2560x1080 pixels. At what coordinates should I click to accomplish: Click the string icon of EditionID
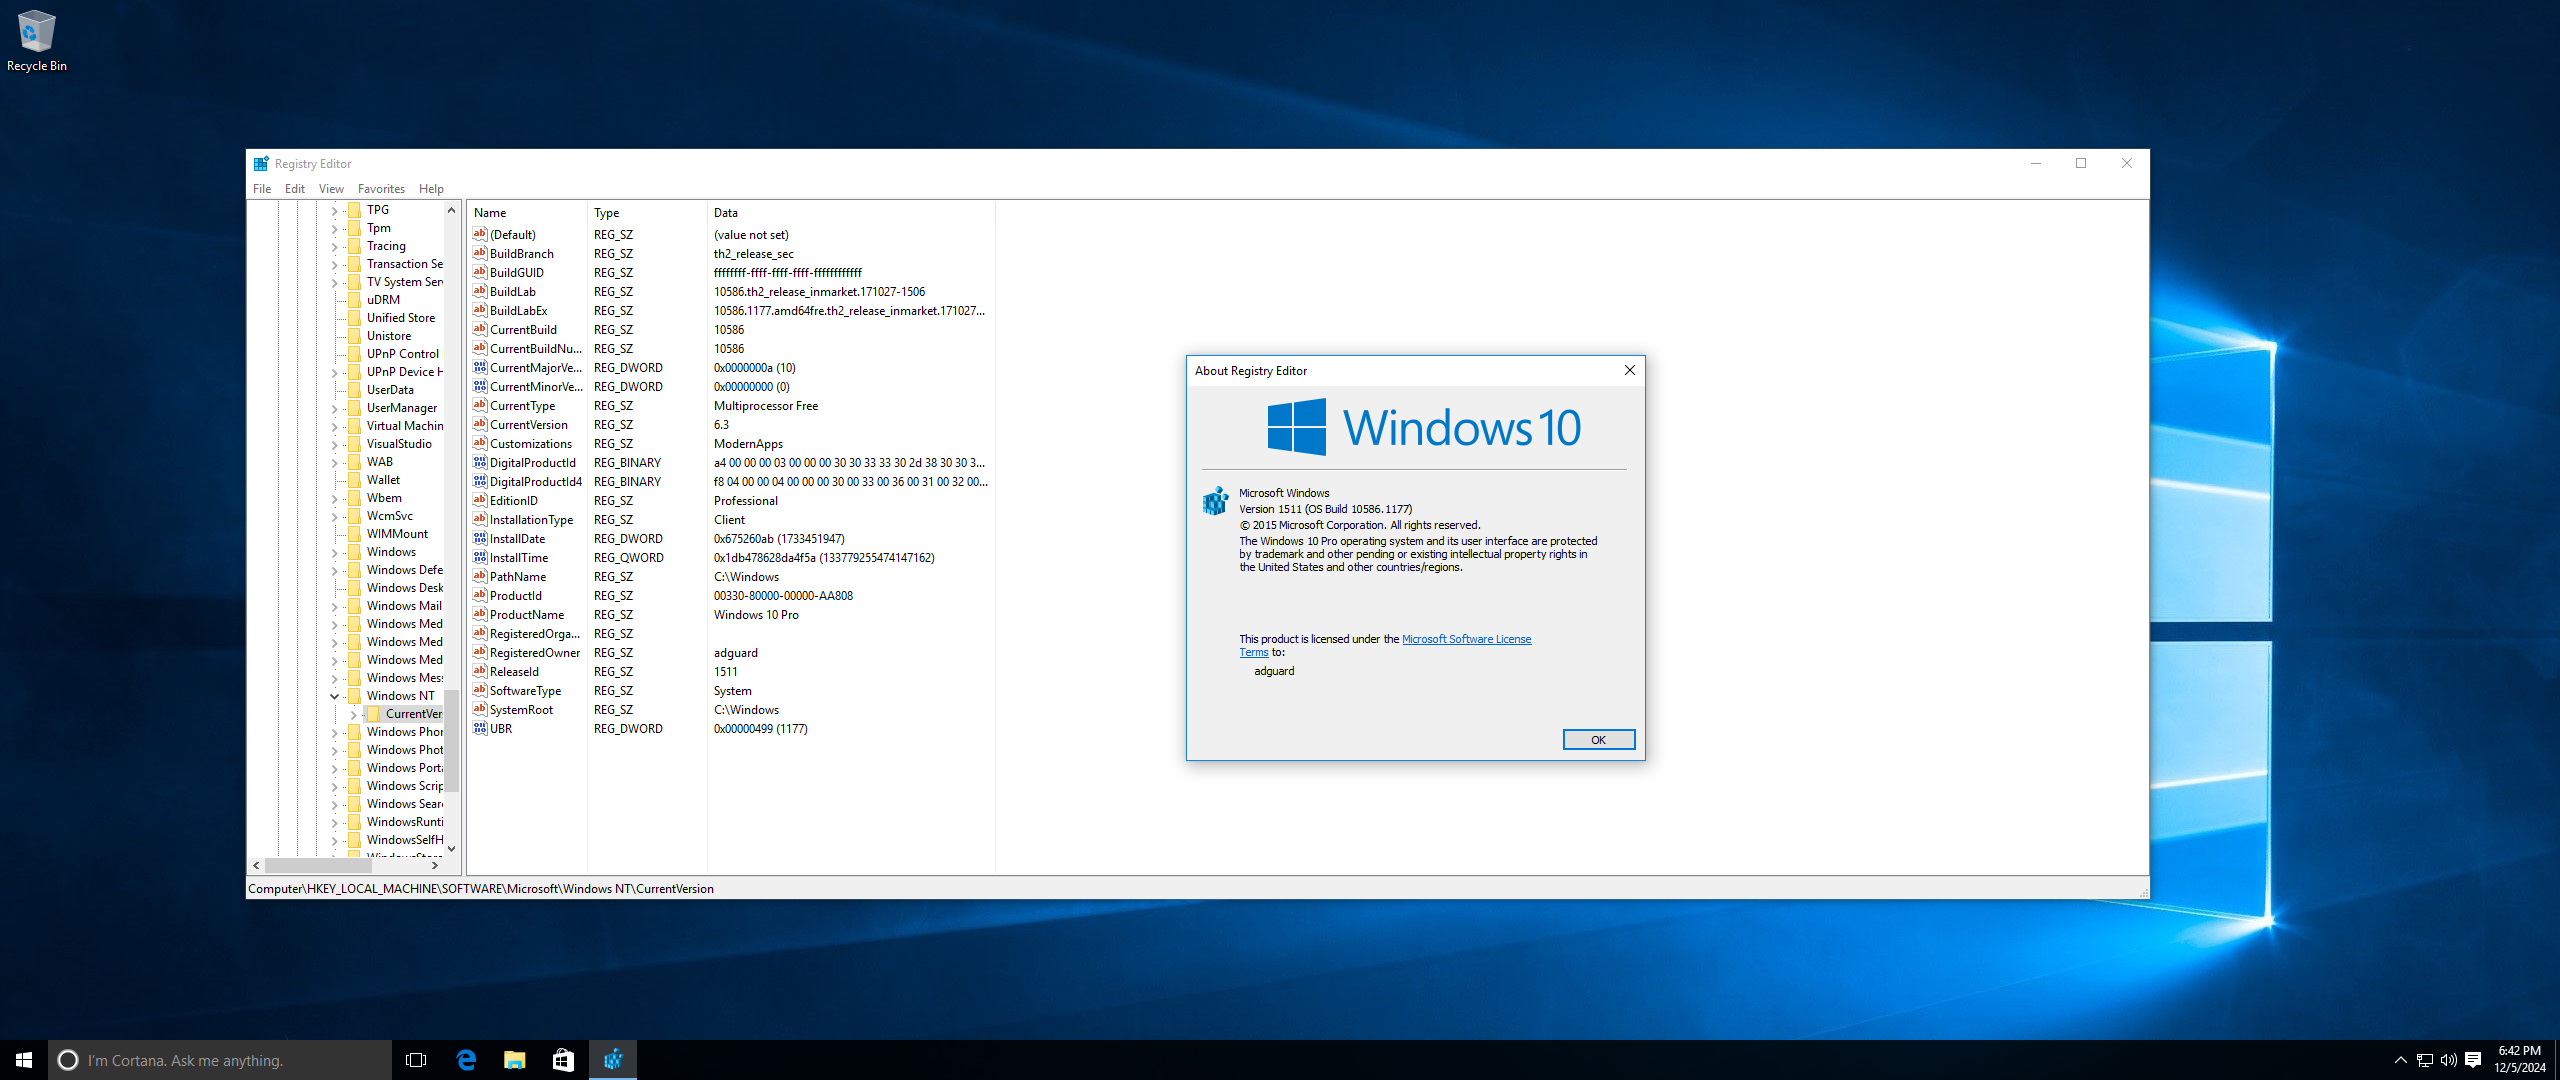click(480, 500)
